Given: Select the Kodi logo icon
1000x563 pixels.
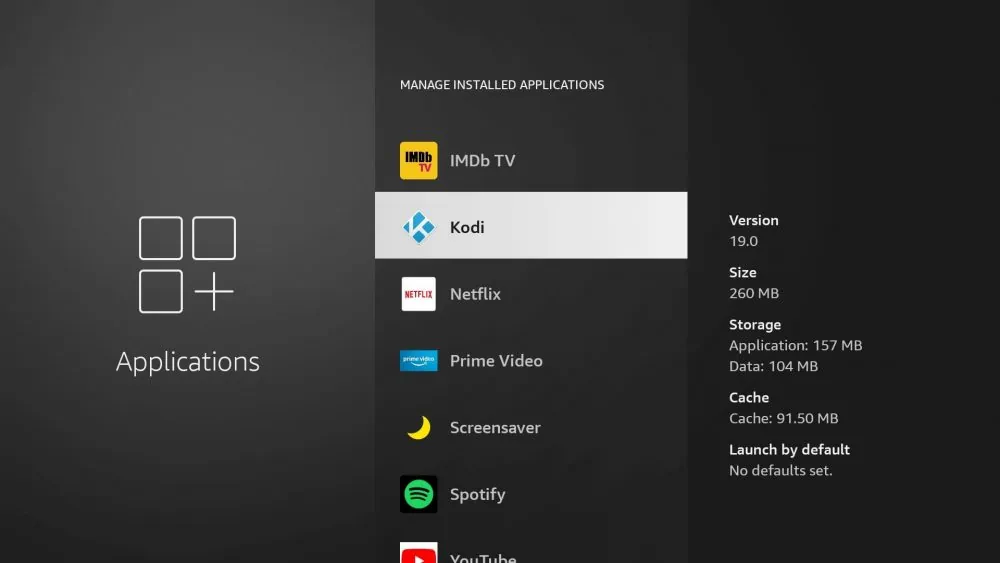Looking at the screenshot, I should pos(418,227).
